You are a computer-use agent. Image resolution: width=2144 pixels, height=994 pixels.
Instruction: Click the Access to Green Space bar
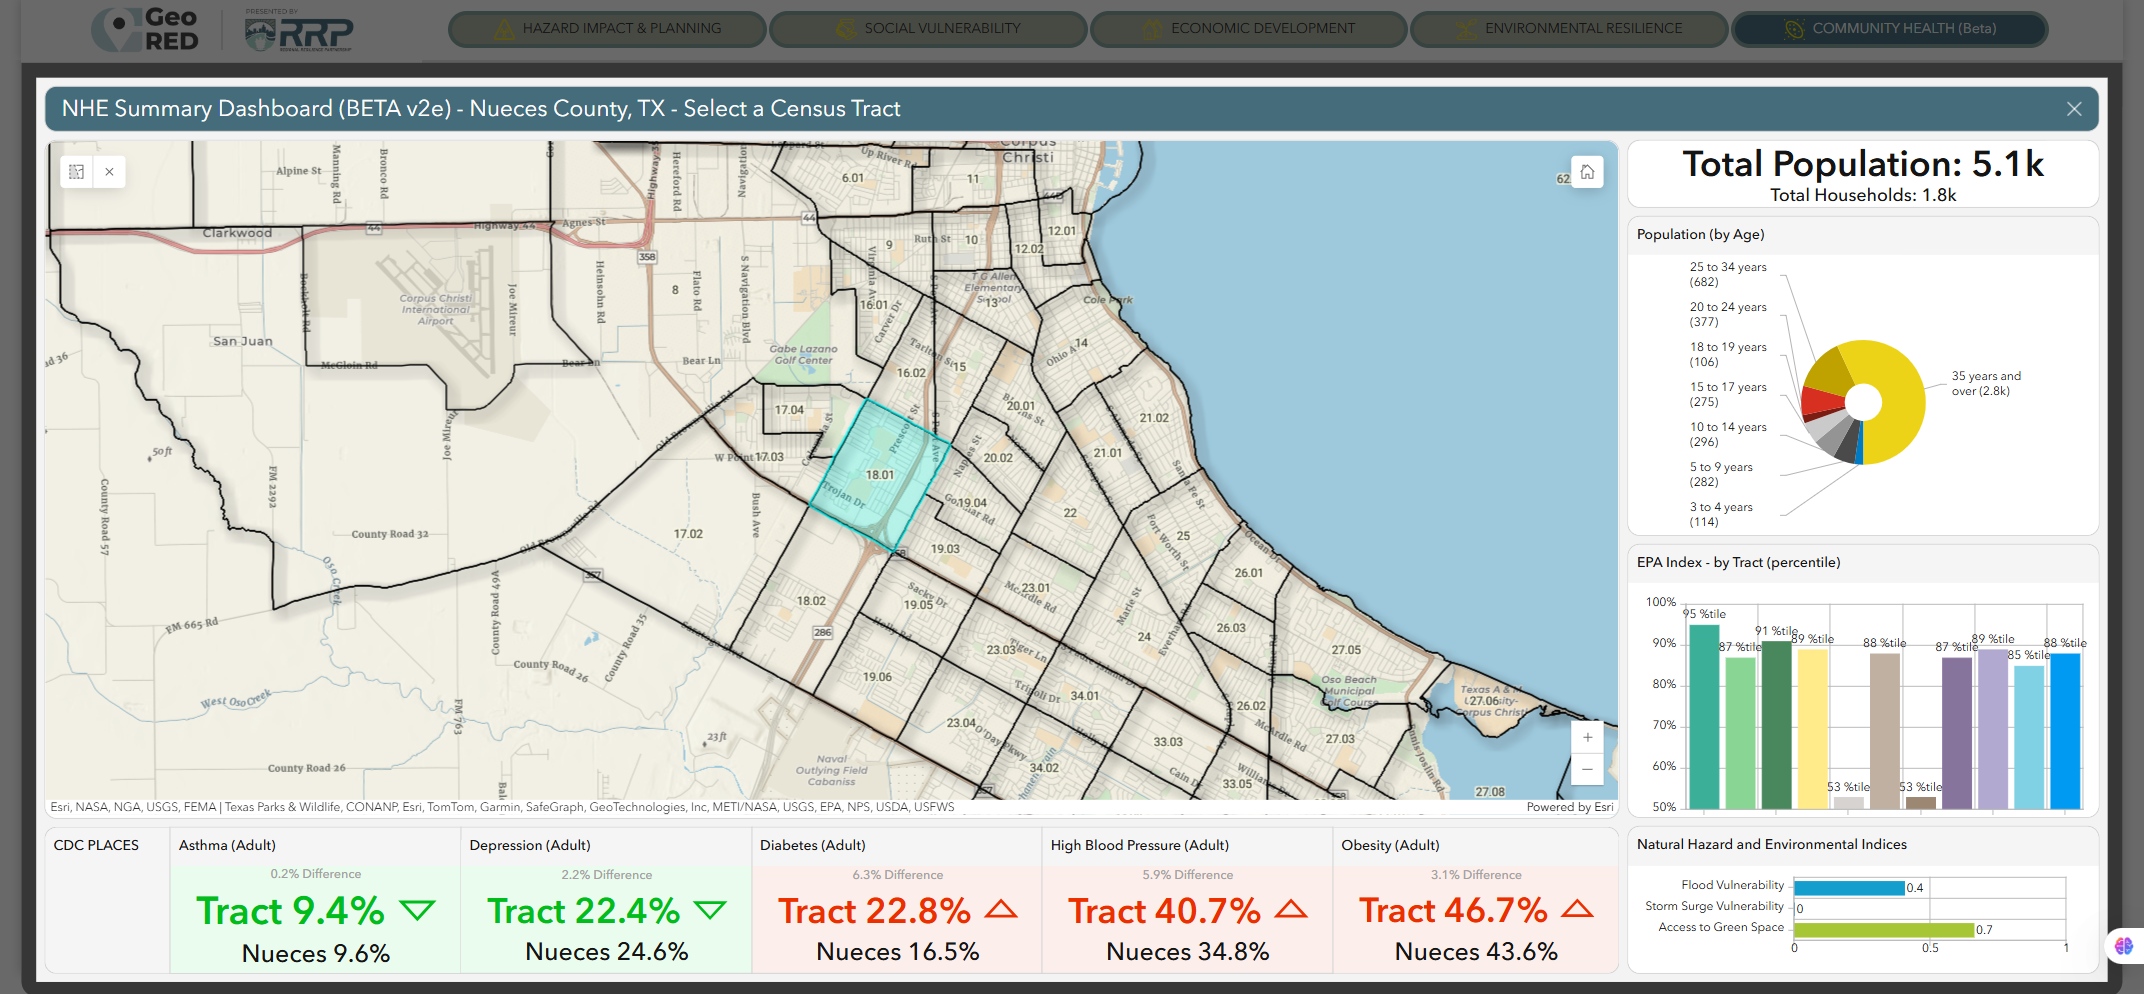1883,930
